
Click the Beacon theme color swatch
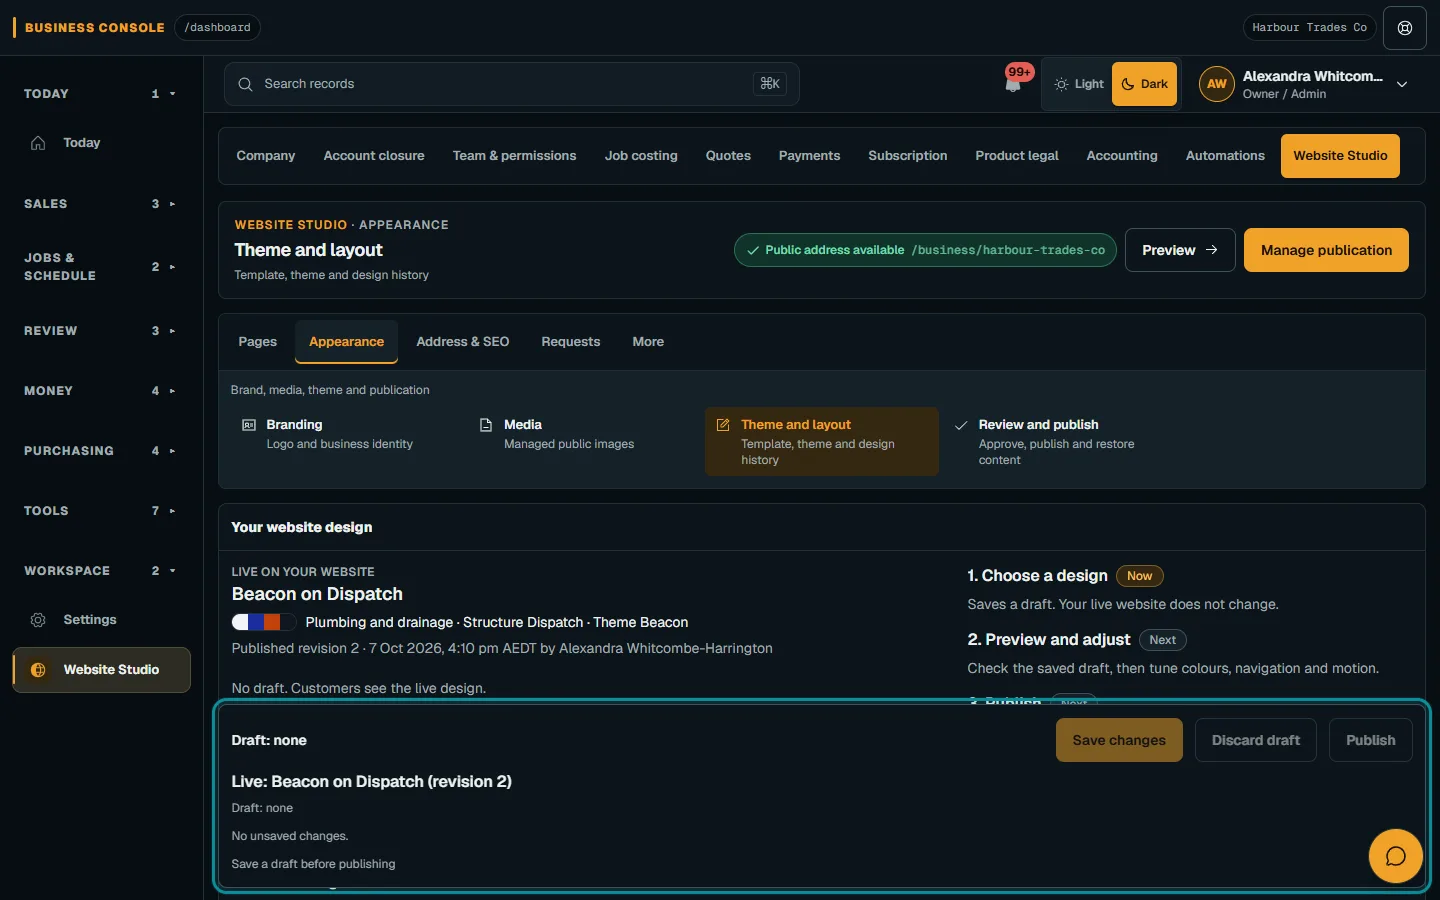[264, 622]
